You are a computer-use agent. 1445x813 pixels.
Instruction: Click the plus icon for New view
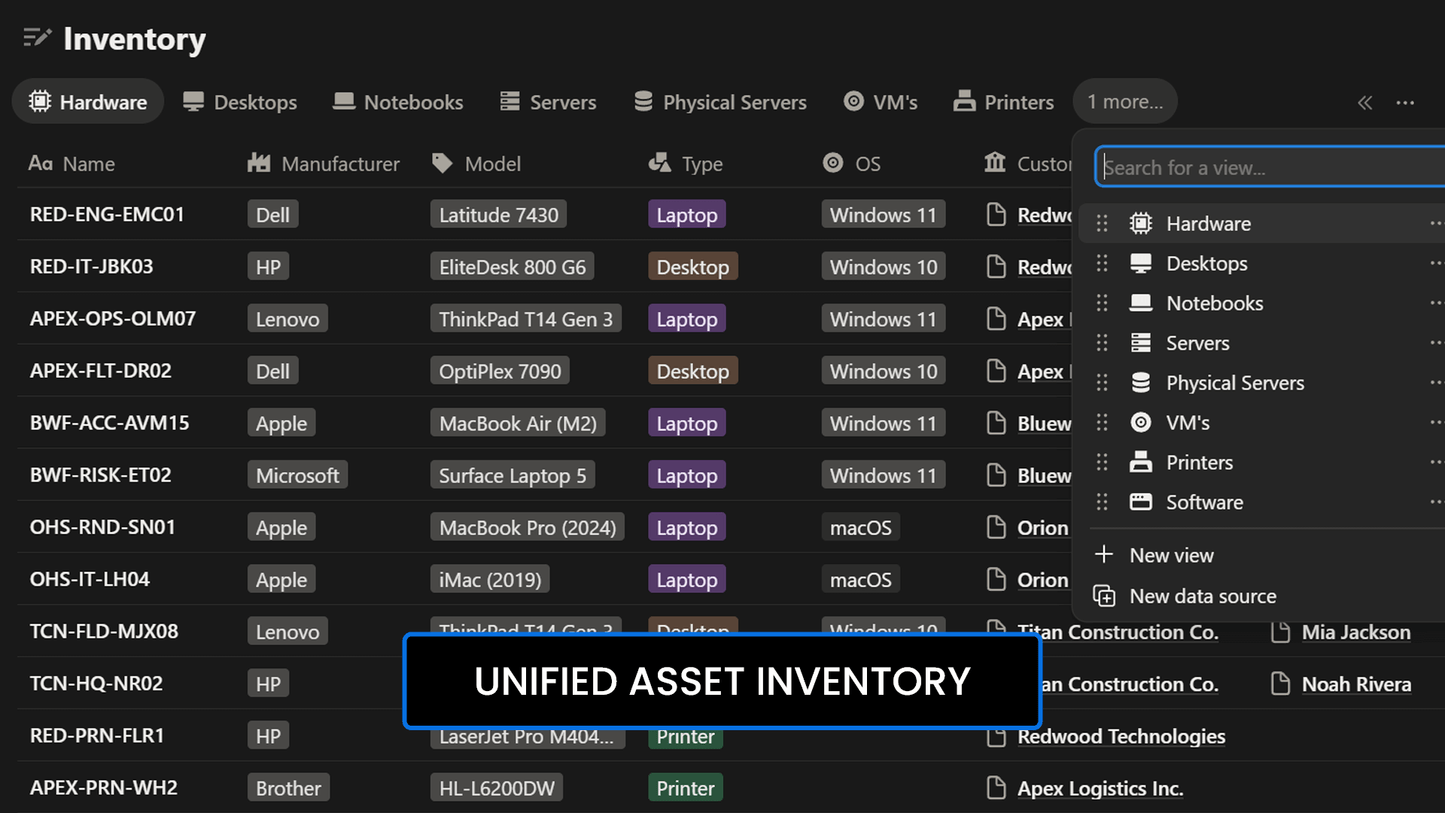[1104, 555]
